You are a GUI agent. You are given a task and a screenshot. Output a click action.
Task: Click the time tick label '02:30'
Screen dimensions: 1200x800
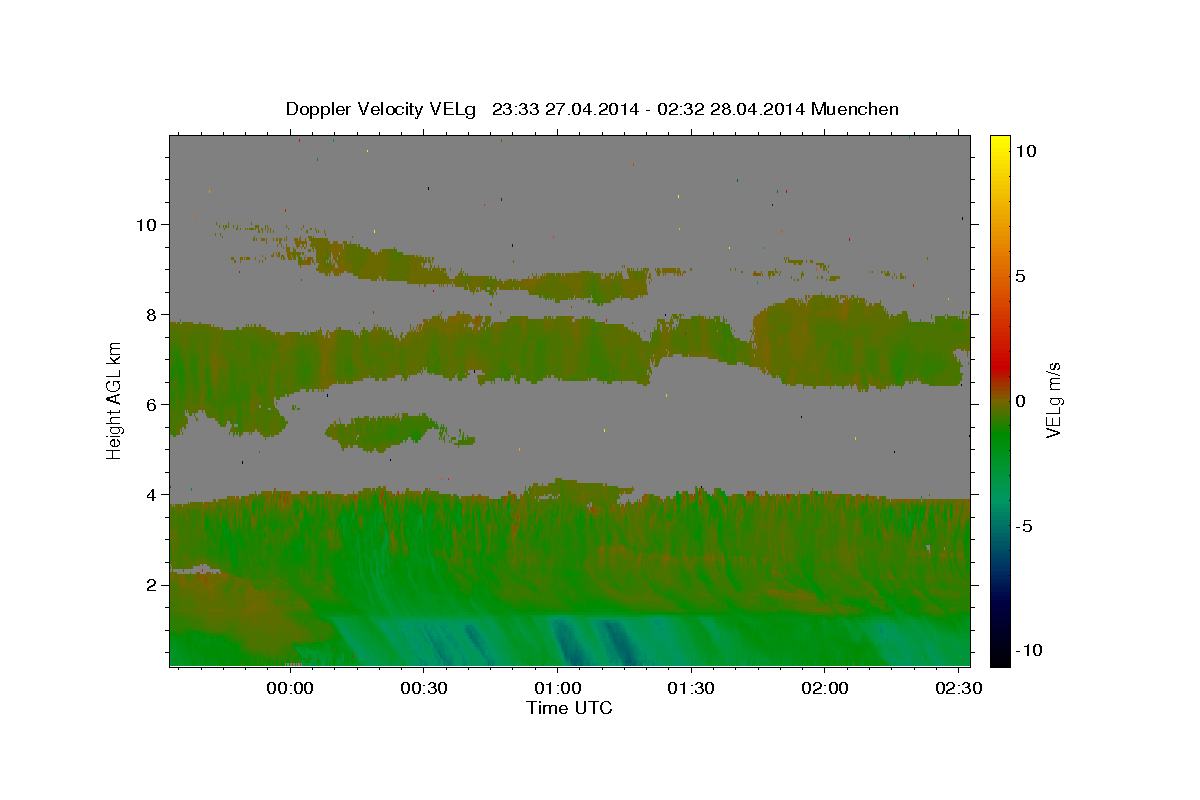tap(958, 689)
